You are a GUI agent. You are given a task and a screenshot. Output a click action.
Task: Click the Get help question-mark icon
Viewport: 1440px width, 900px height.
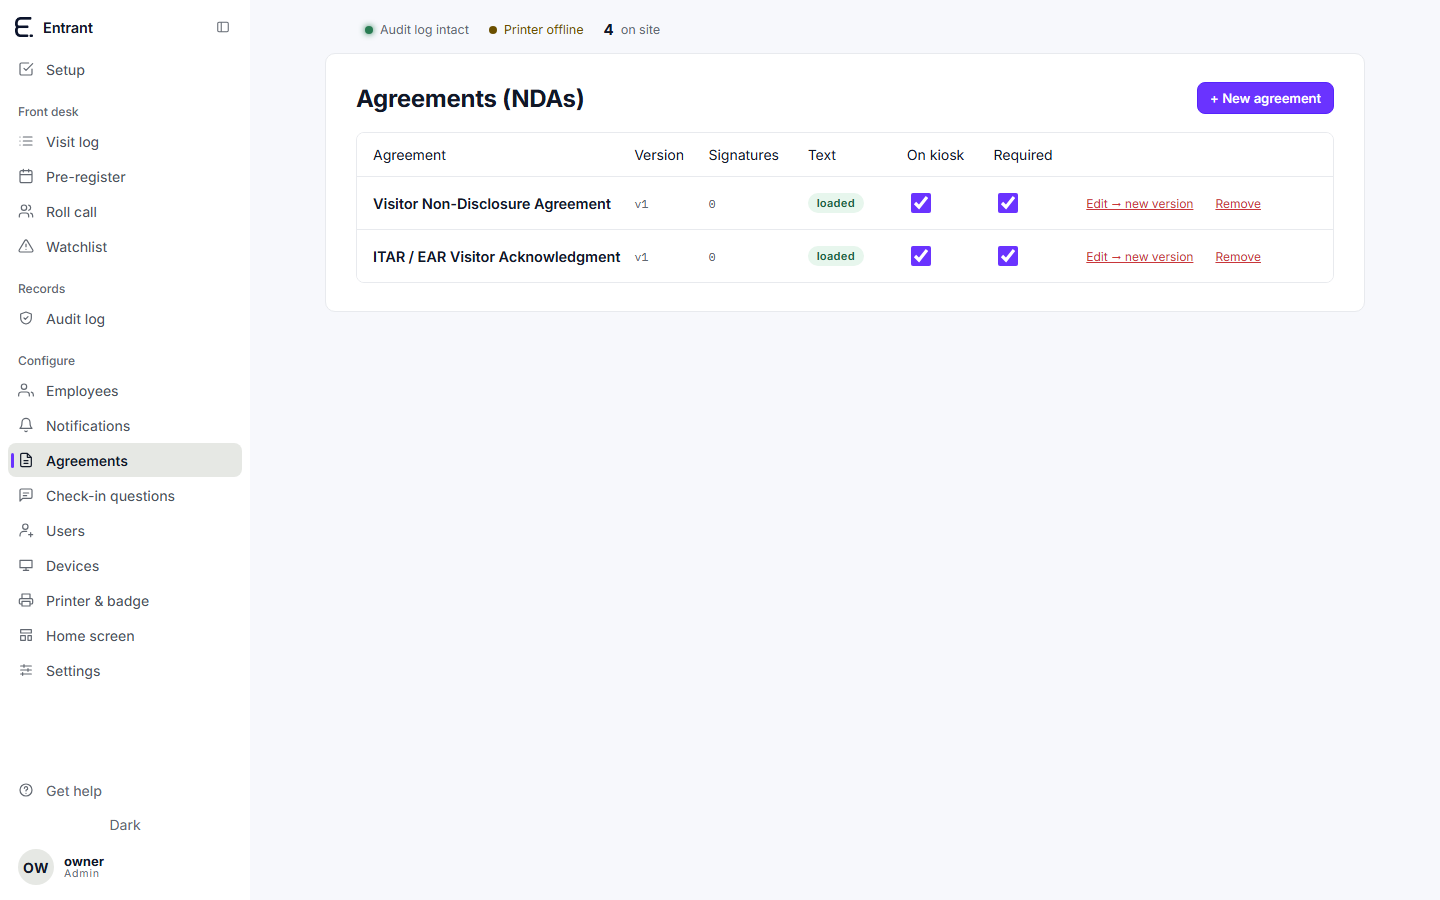(x=26, y=790)
